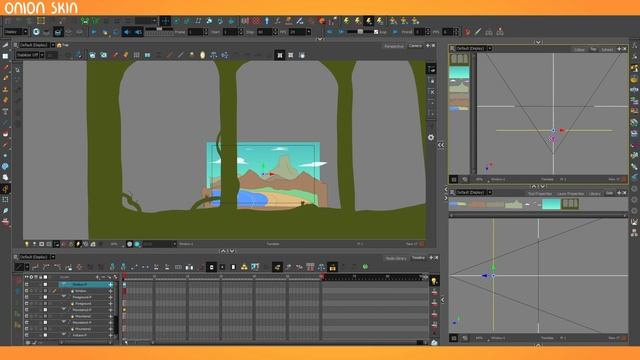640x360 pixels.
Task: Click the orange-highlighted icon at the Timeline toolbar's right end
Action: click(333, 267)
